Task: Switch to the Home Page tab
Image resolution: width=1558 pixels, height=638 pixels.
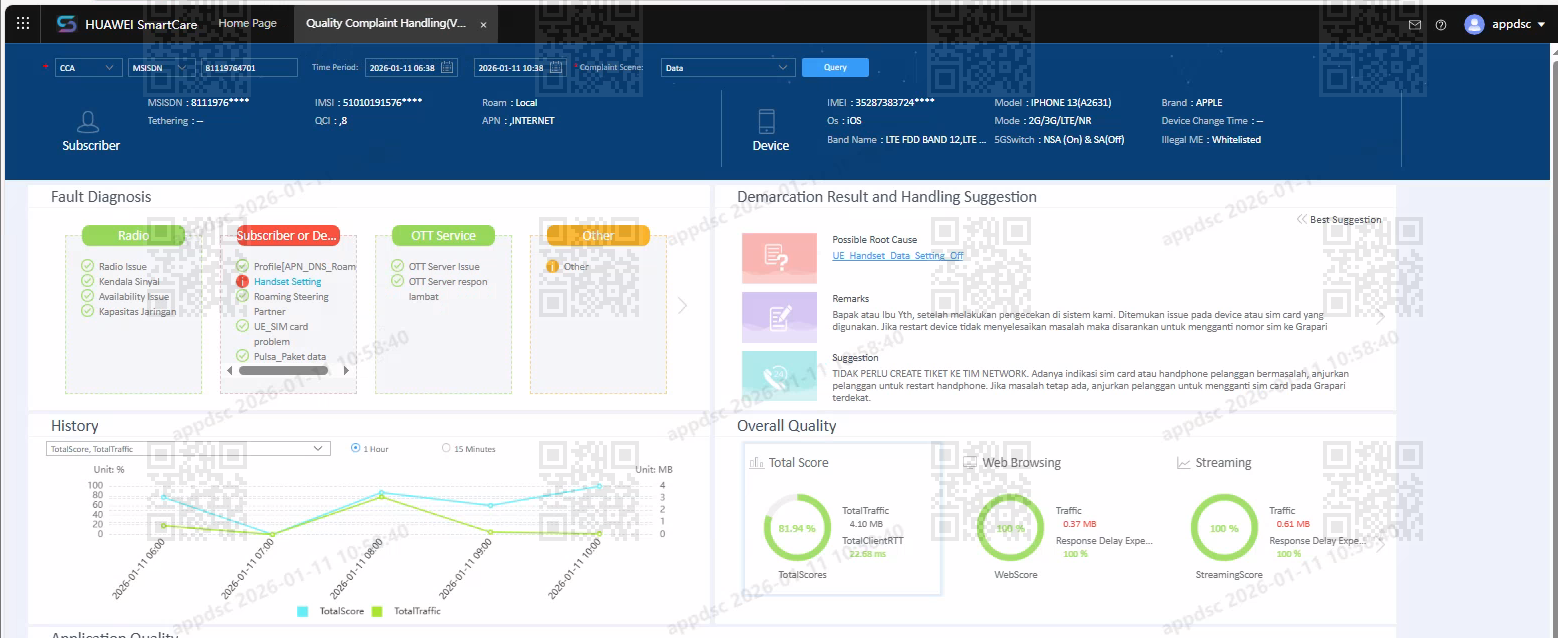Action: click(247, 23)
